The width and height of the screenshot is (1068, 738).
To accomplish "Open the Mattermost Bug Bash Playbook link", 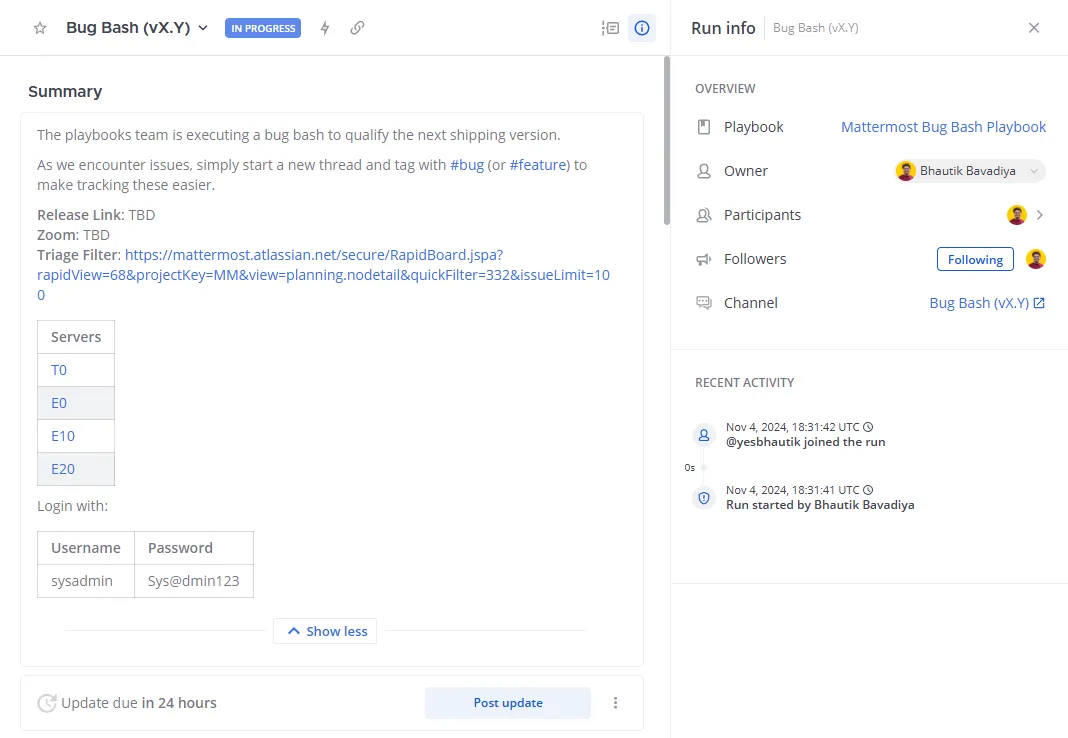I will click(x=943, y=127).
